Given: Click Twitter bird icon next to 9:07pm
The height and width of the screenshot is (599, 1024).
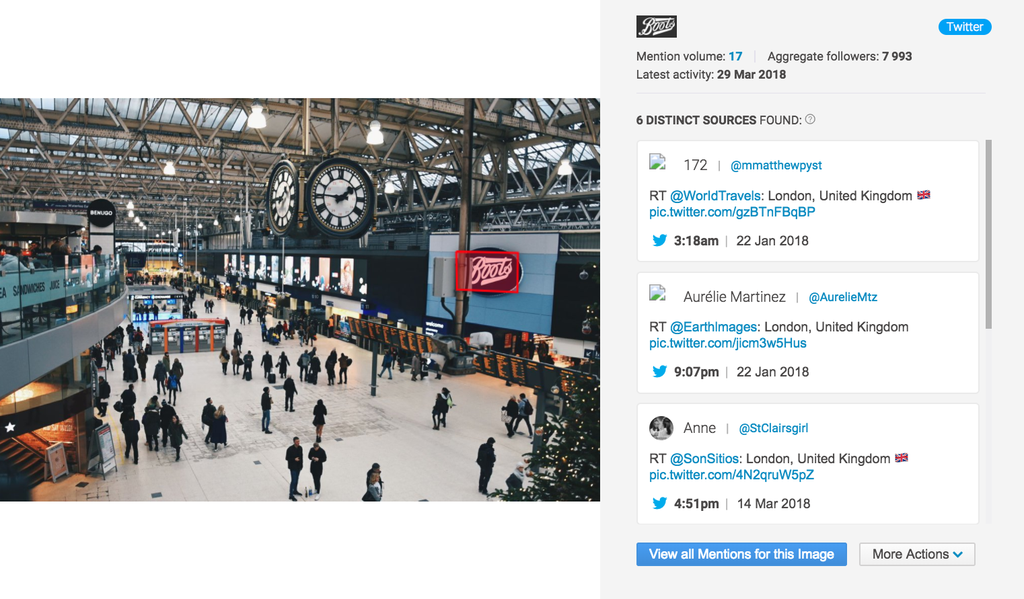Looking at the screenshot, I should coord(660,372).
